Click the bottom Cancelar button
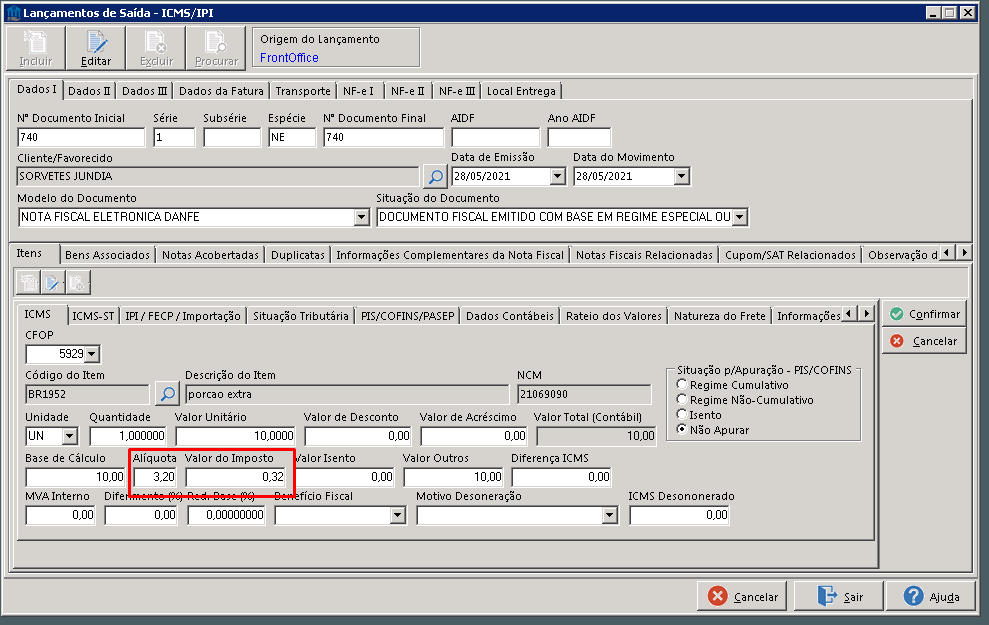 (x=742, y=597)
